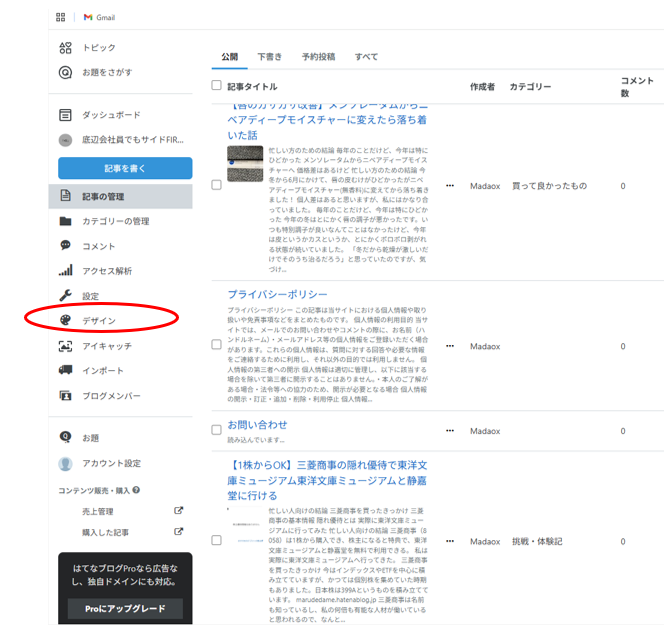
Task: Click the Proにアップグレード button
Action: (x=125, y=609)
